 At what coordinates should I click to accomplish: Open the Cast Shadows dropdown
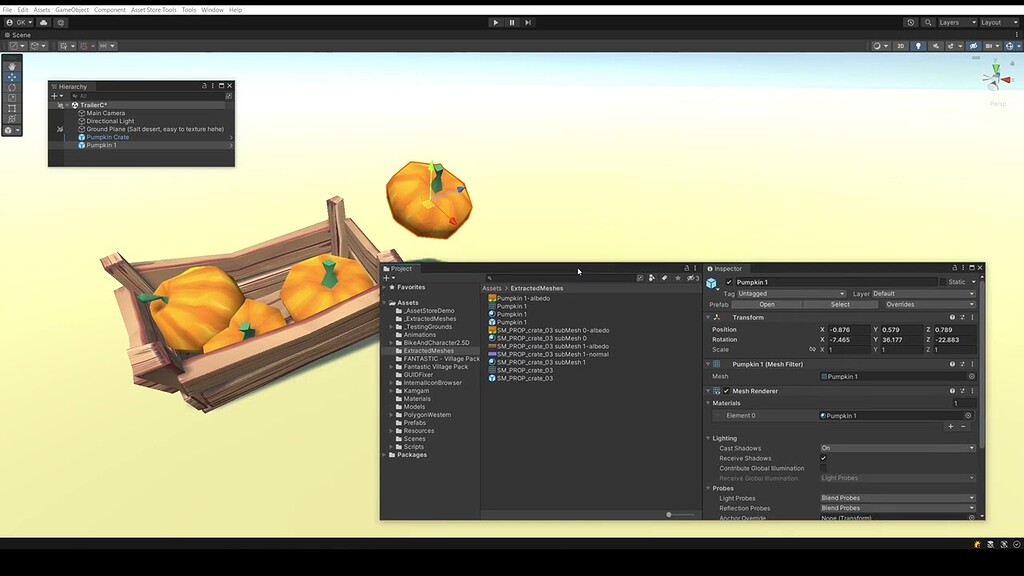[x=897, y=447]
